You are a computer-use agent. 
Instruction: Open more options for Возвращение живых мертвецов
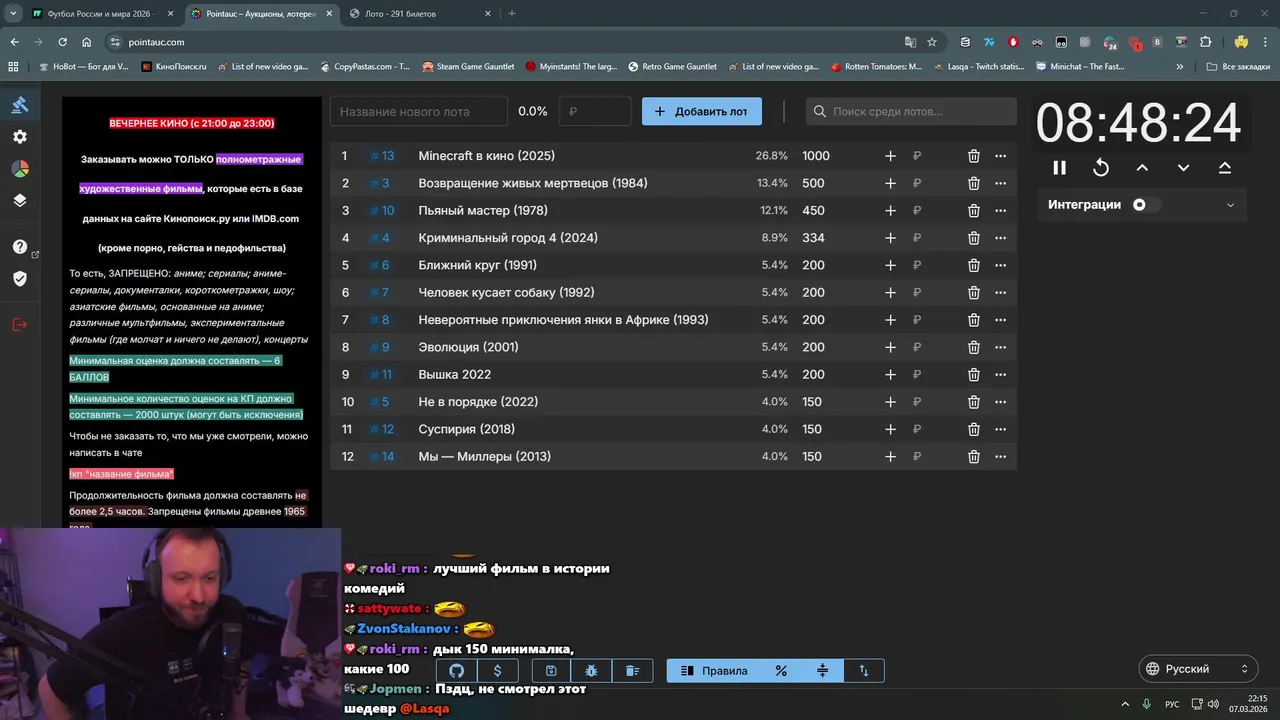tap(1000, 184)
